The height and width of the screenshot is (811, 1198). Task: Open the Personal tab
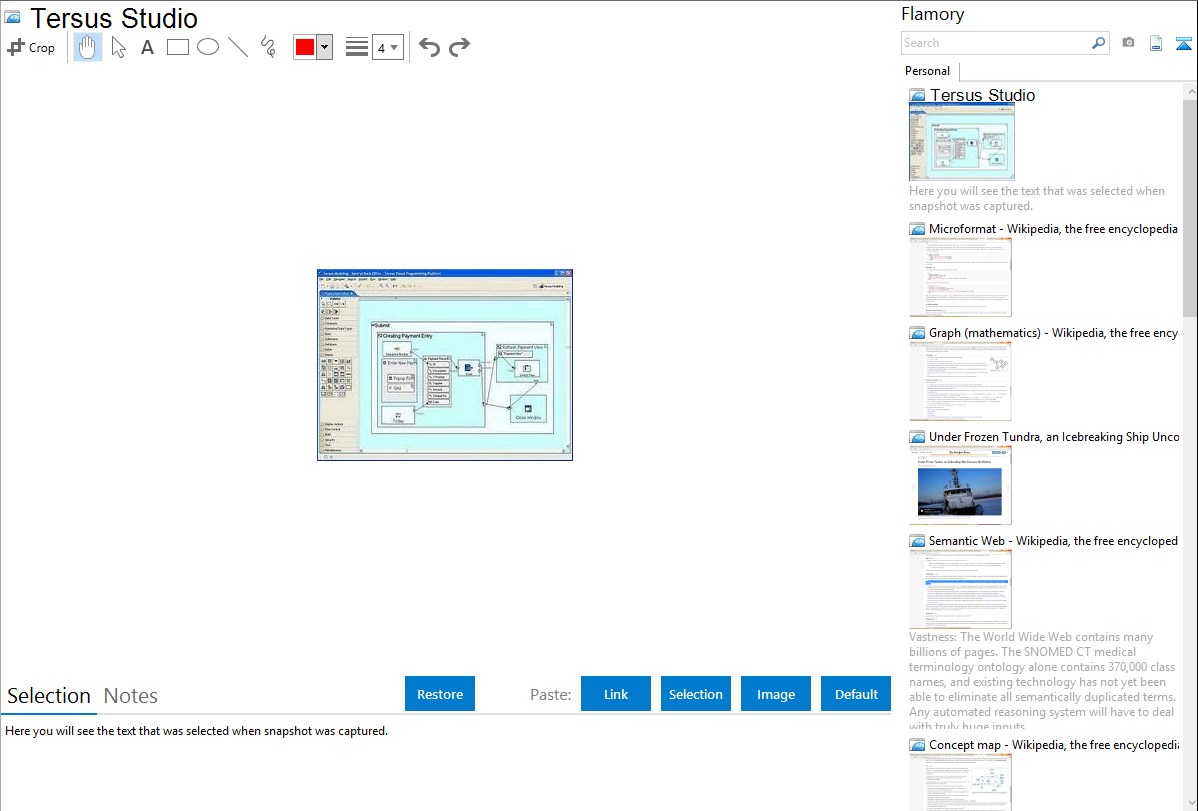coord(927,71)
